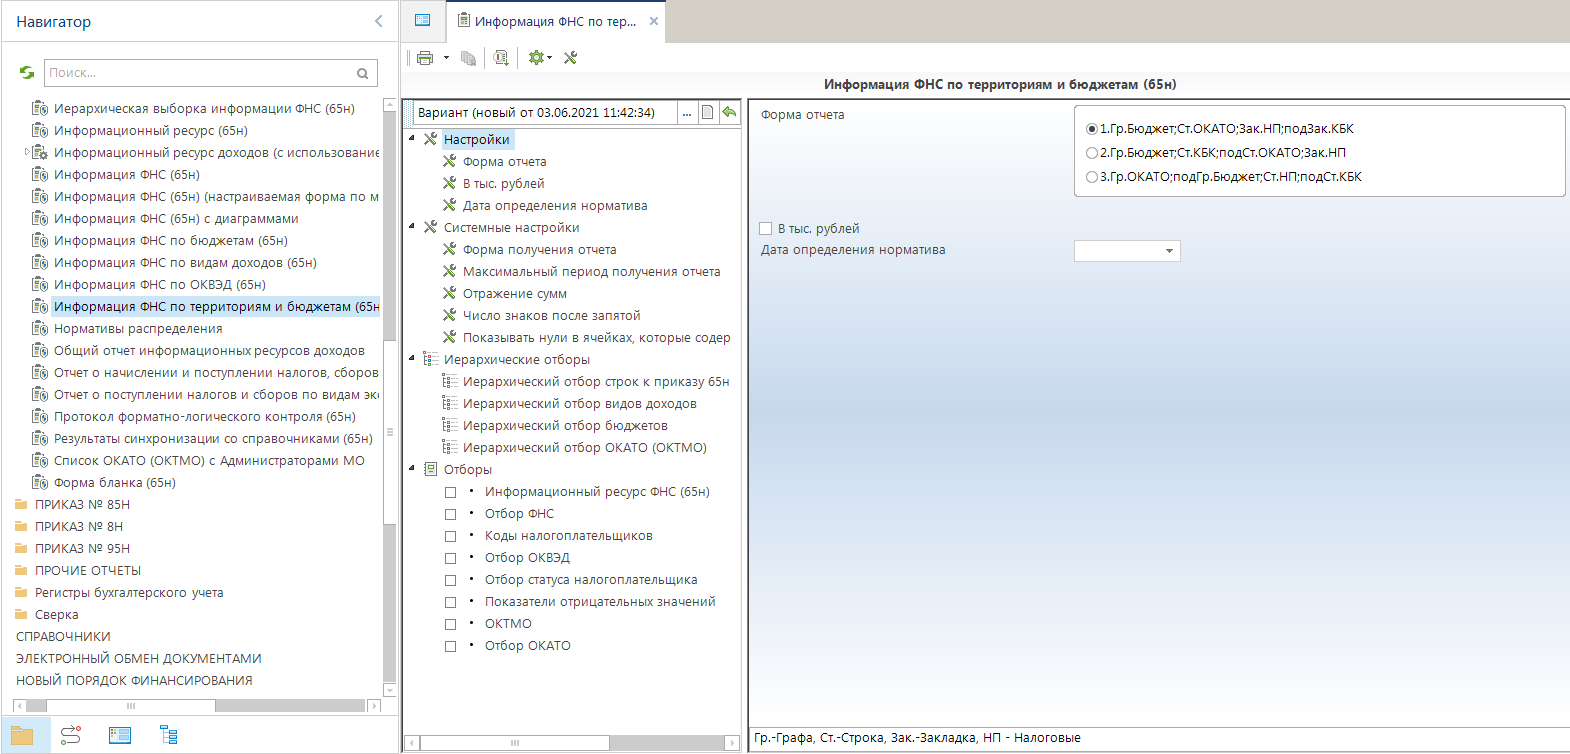Click the variant name field
Screen dimensions: 1570x754
click(546, 113)
